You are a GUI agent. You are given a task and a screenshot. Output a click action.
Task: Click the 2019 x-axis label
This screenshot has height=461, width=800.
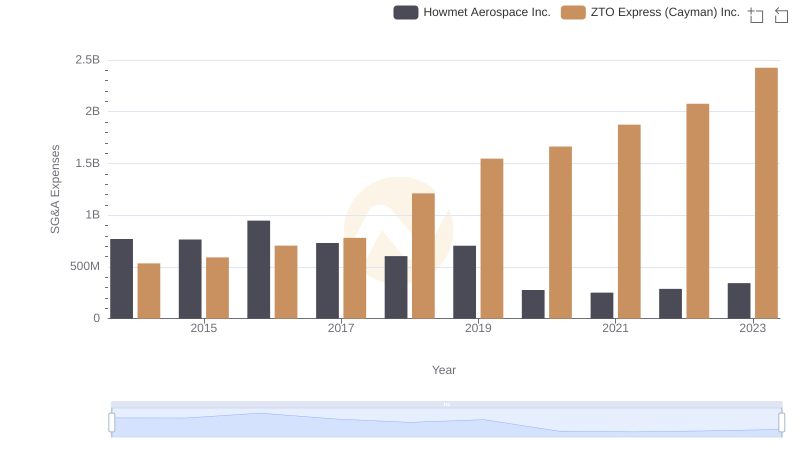coord(478,328)
